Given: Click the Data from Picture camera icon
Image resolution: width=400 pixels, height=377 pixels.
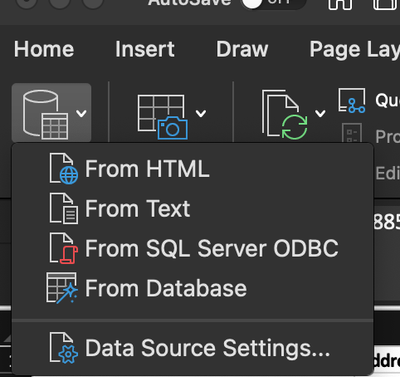Looking at the screenshot, I should [163, 117].
